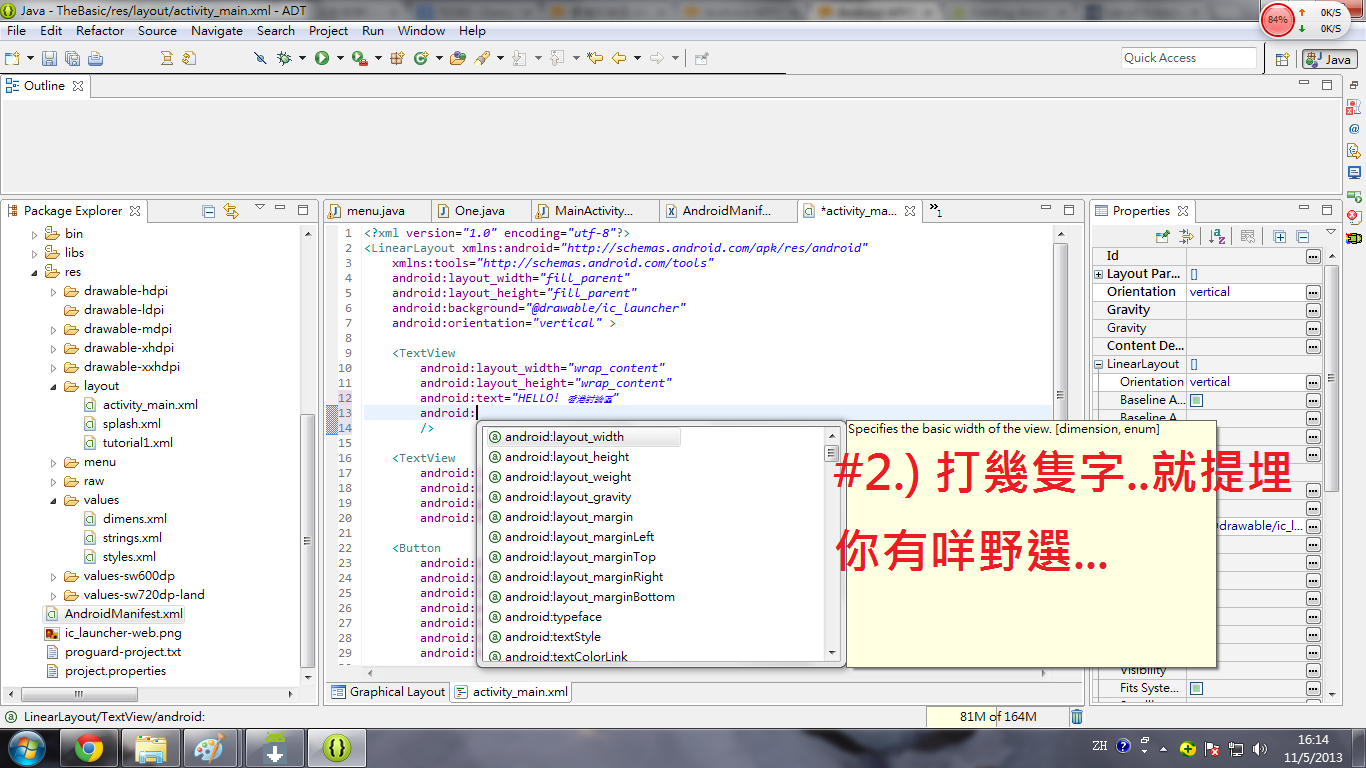Open the Refactor menu

coord(100,31)
